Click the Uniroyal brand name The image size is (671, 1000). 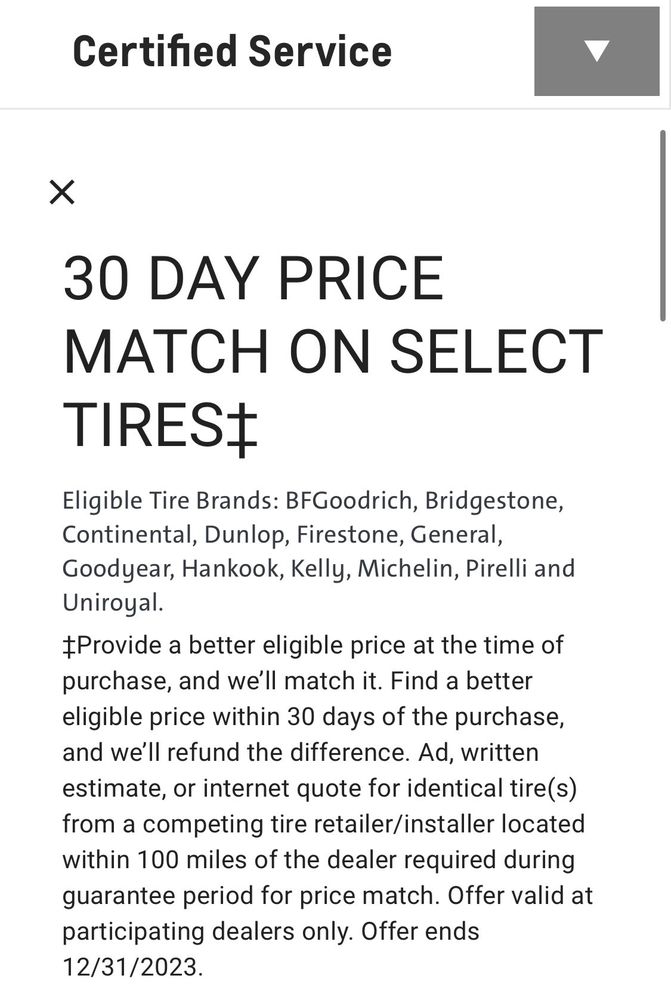(x=109, y=603)
